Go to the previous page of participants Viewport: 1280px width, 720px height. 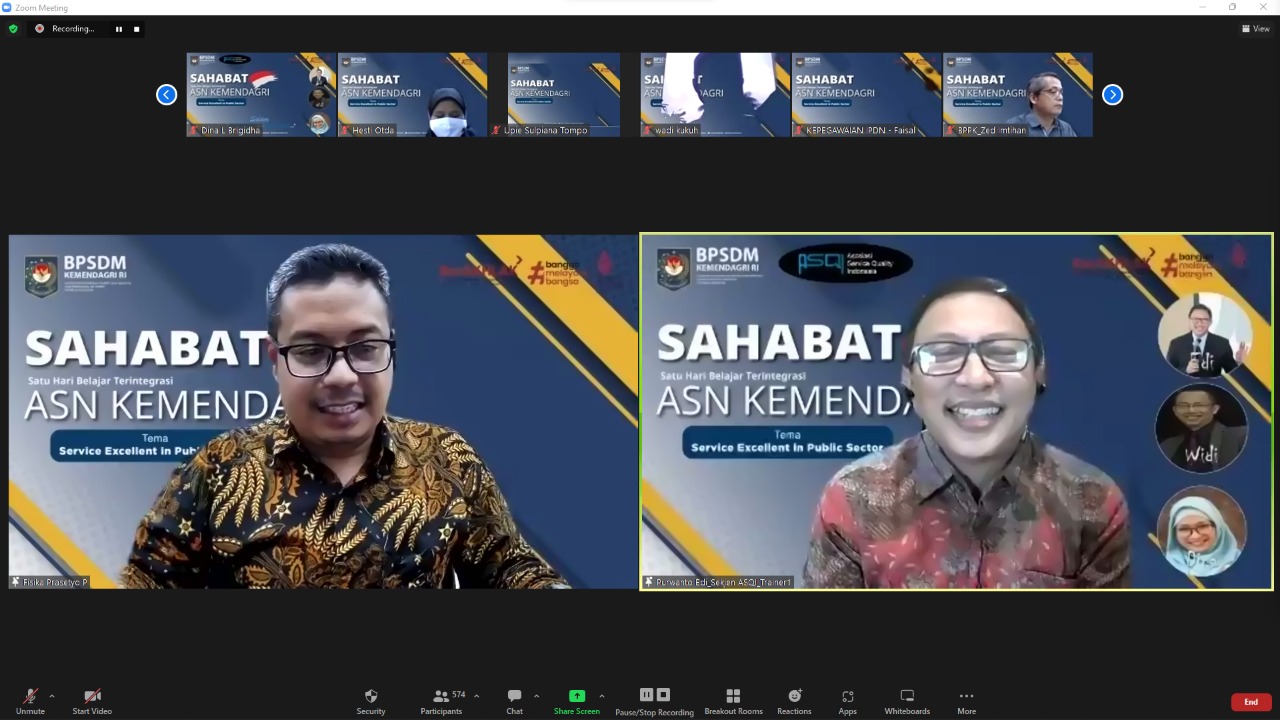click(166, 94)
